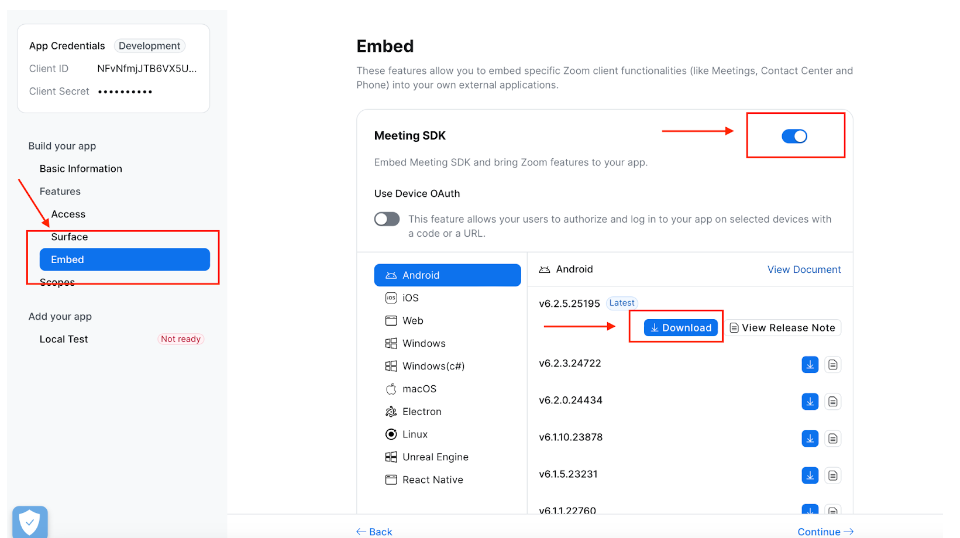Open Local Test in the sidebar
The height and width of the screenshot is (538, 960).
coord(64,339)
